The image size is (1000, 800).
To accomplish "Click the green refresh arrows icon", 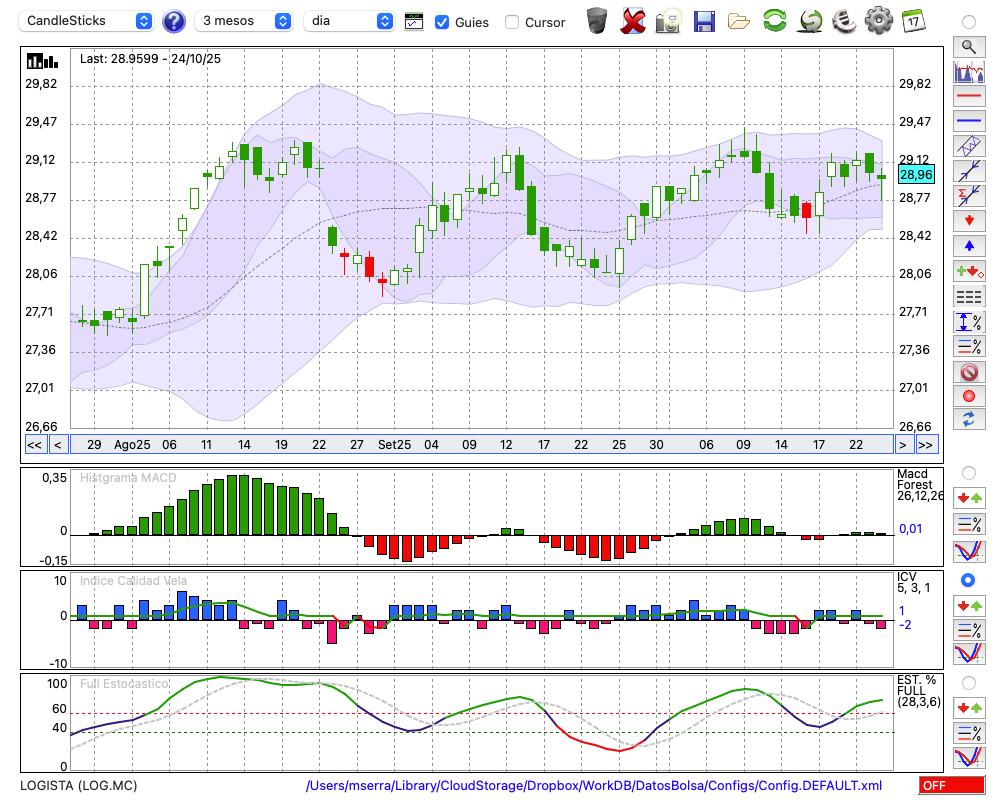I will click(x=774, y=21).
